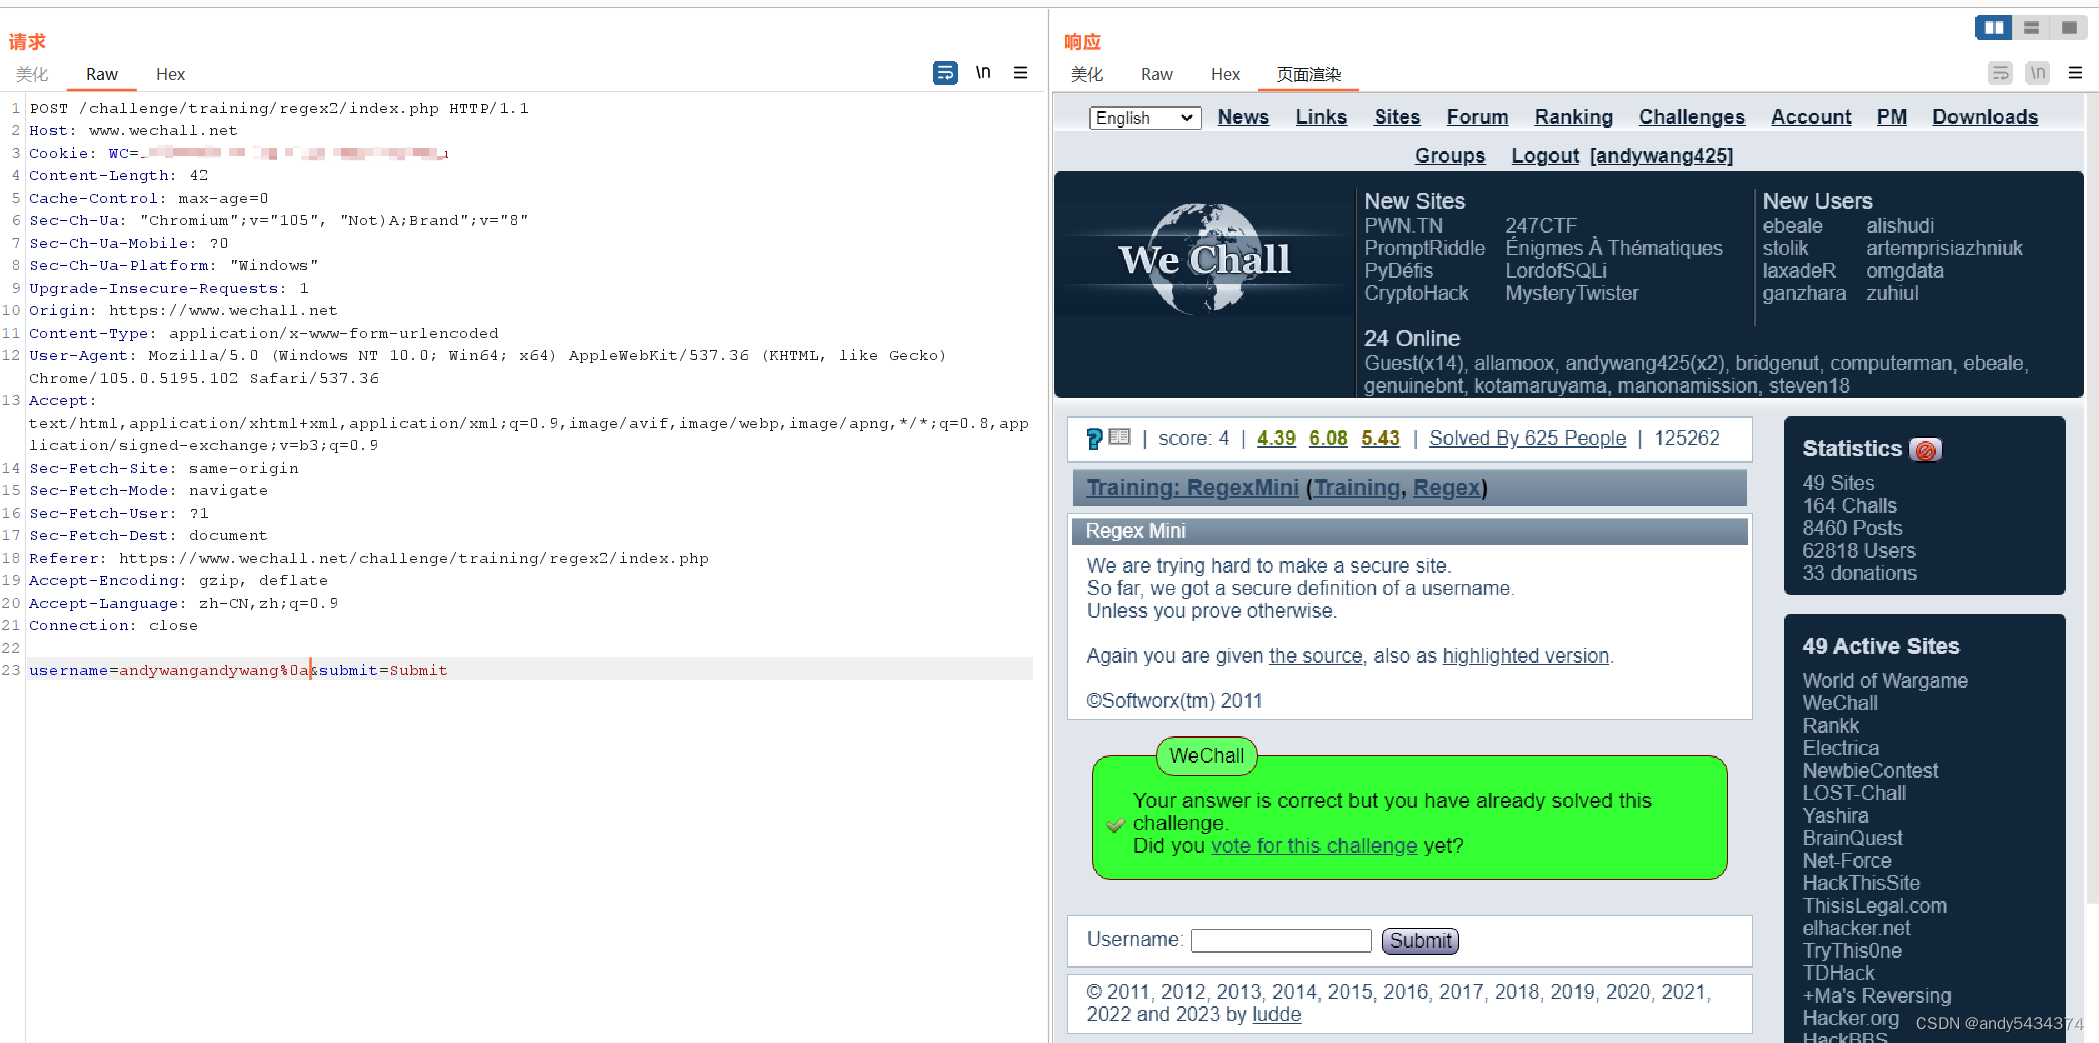Open Training: RegexMini title link
Screen dimensions: 2099x1043
coord(1192,488)
